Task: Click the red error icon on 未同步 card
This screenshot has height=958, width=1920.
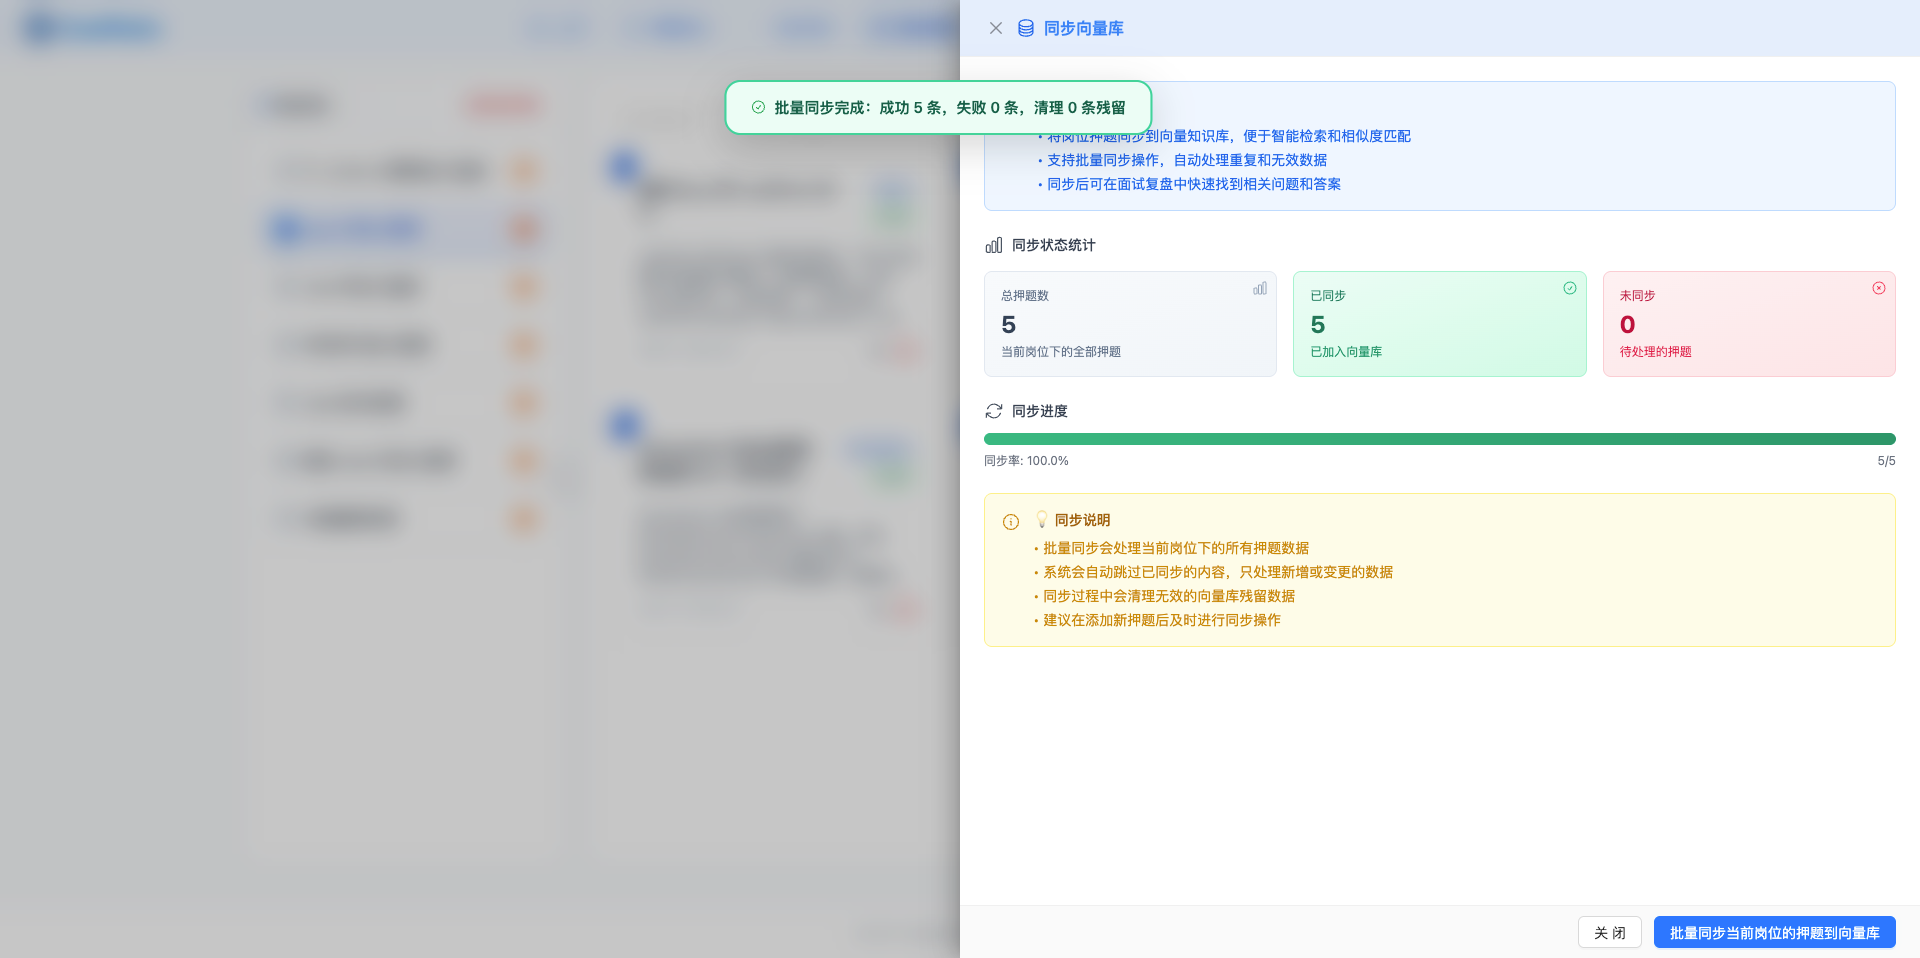Action: click(x=1878, y=288)
